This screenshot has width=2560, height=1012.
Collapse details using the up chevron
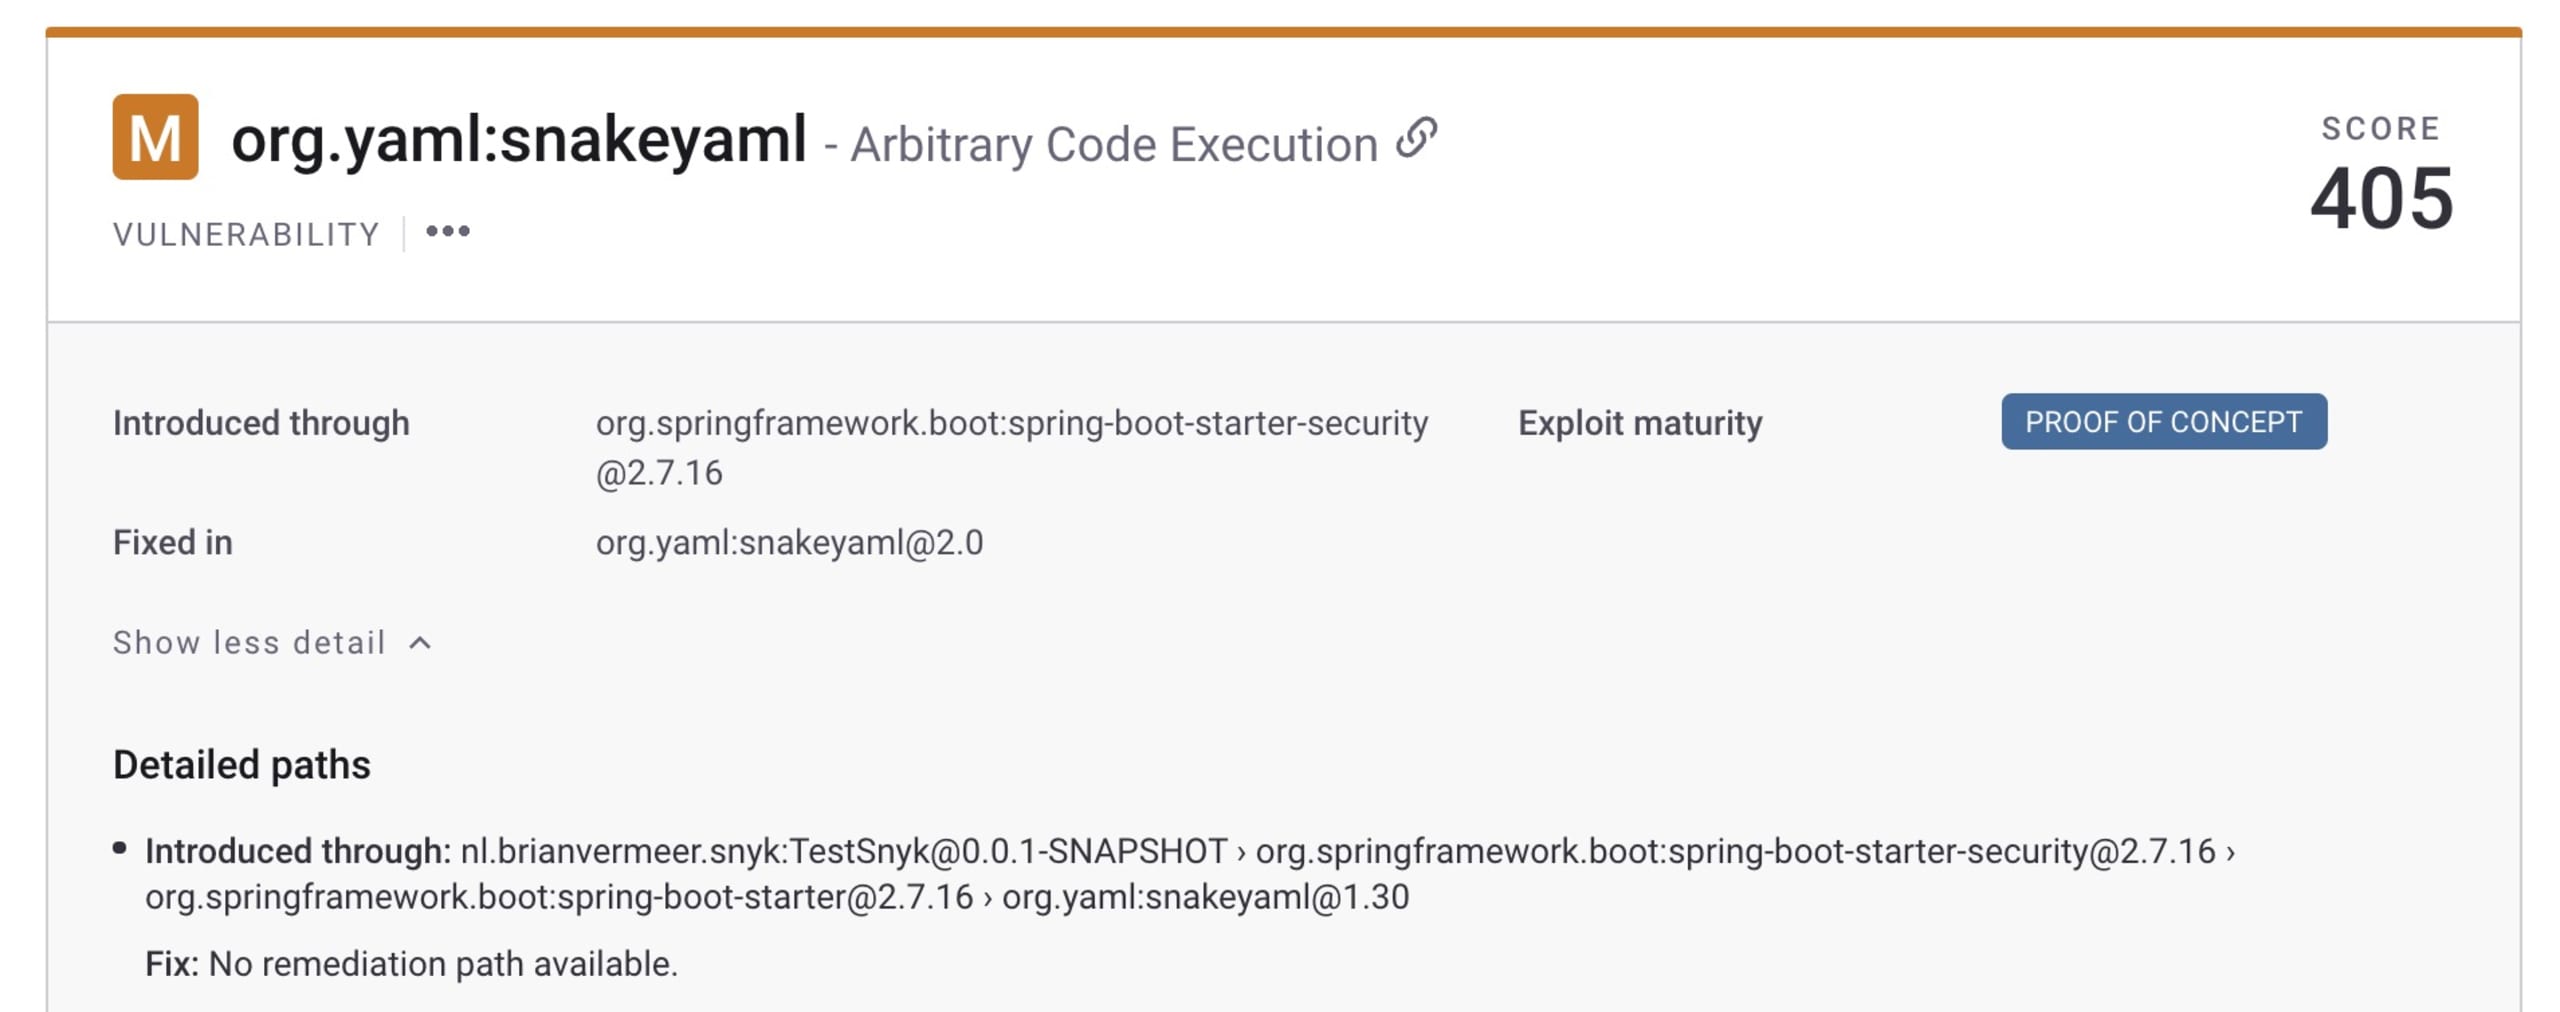pyautogui.click(x=421, y=643)
